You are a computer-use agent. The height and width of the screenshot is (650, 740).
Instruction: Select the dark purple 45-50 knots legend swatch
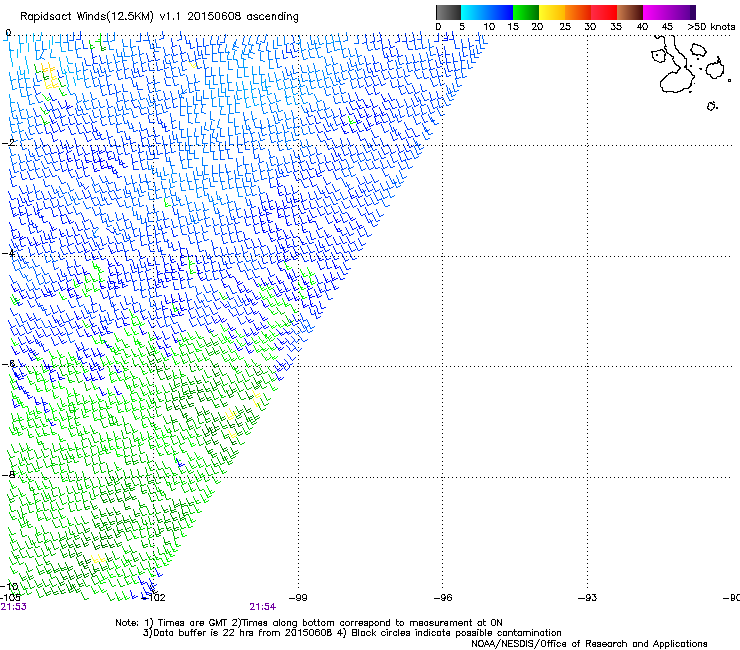click(x=682, y=12)
